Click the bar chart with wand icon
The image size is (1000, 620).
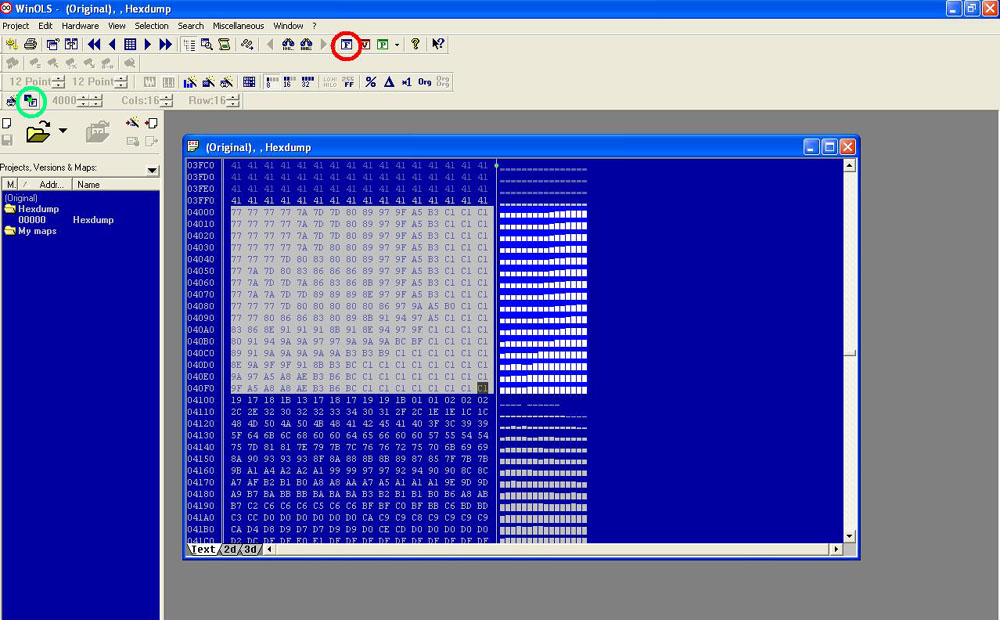(x=190, y=82)
